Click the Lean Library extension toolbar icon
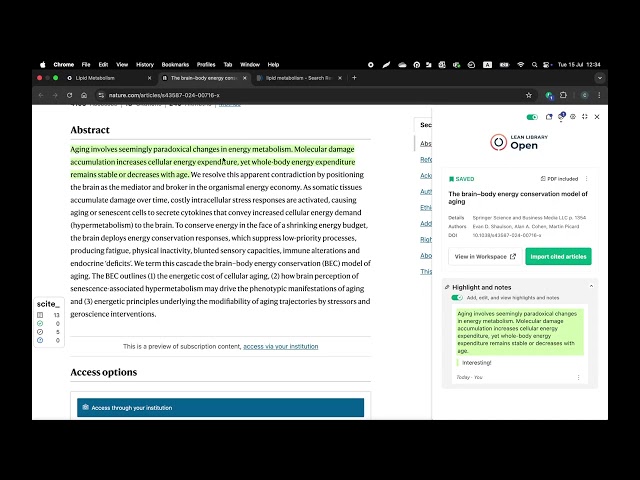The image size is (640, 480). tap(549, 96)
